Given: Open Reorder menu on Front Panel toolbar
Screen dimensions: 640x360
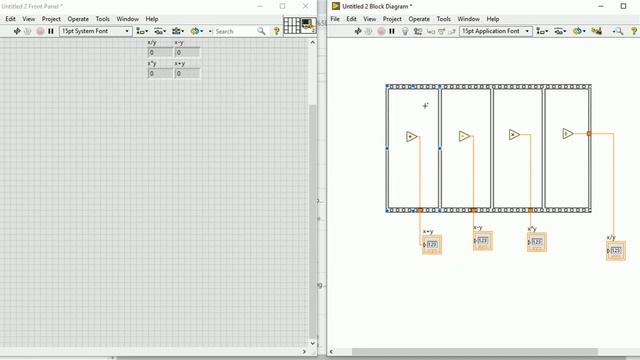Looking at the screenshot, I should point(196,31).
